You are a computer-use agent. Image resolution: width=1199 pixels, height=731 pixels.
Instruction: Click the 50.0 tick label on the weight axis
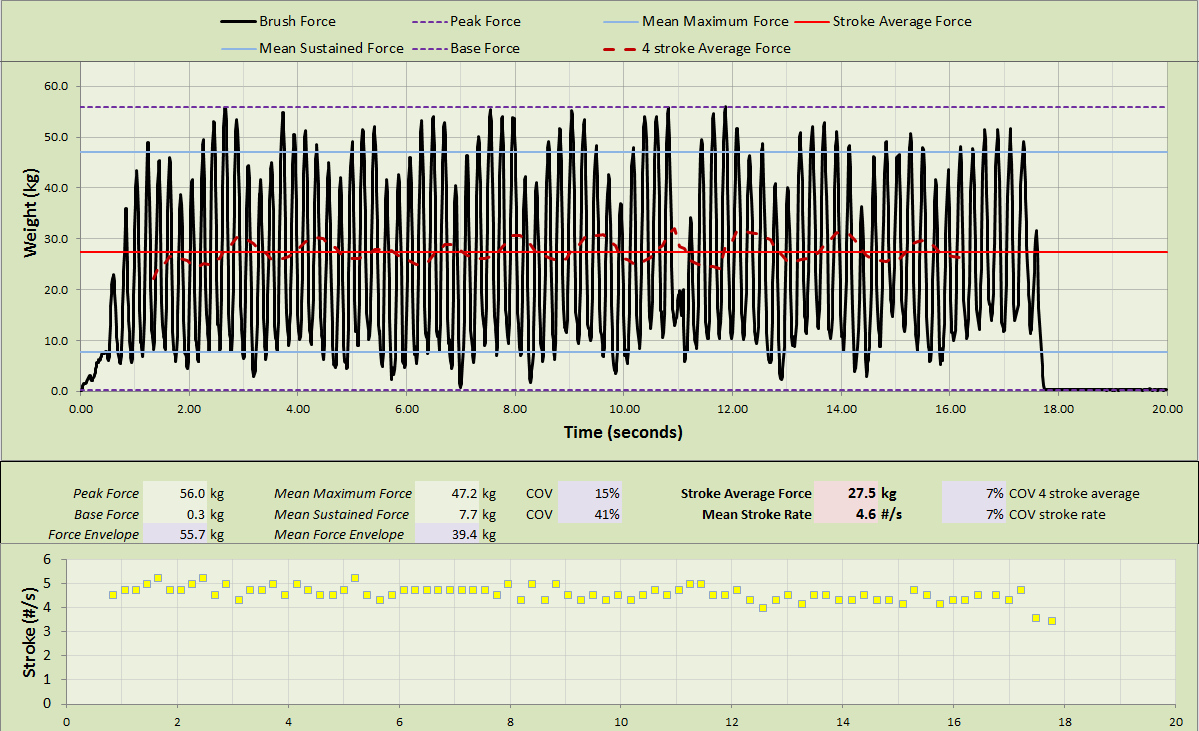[56, 138]
